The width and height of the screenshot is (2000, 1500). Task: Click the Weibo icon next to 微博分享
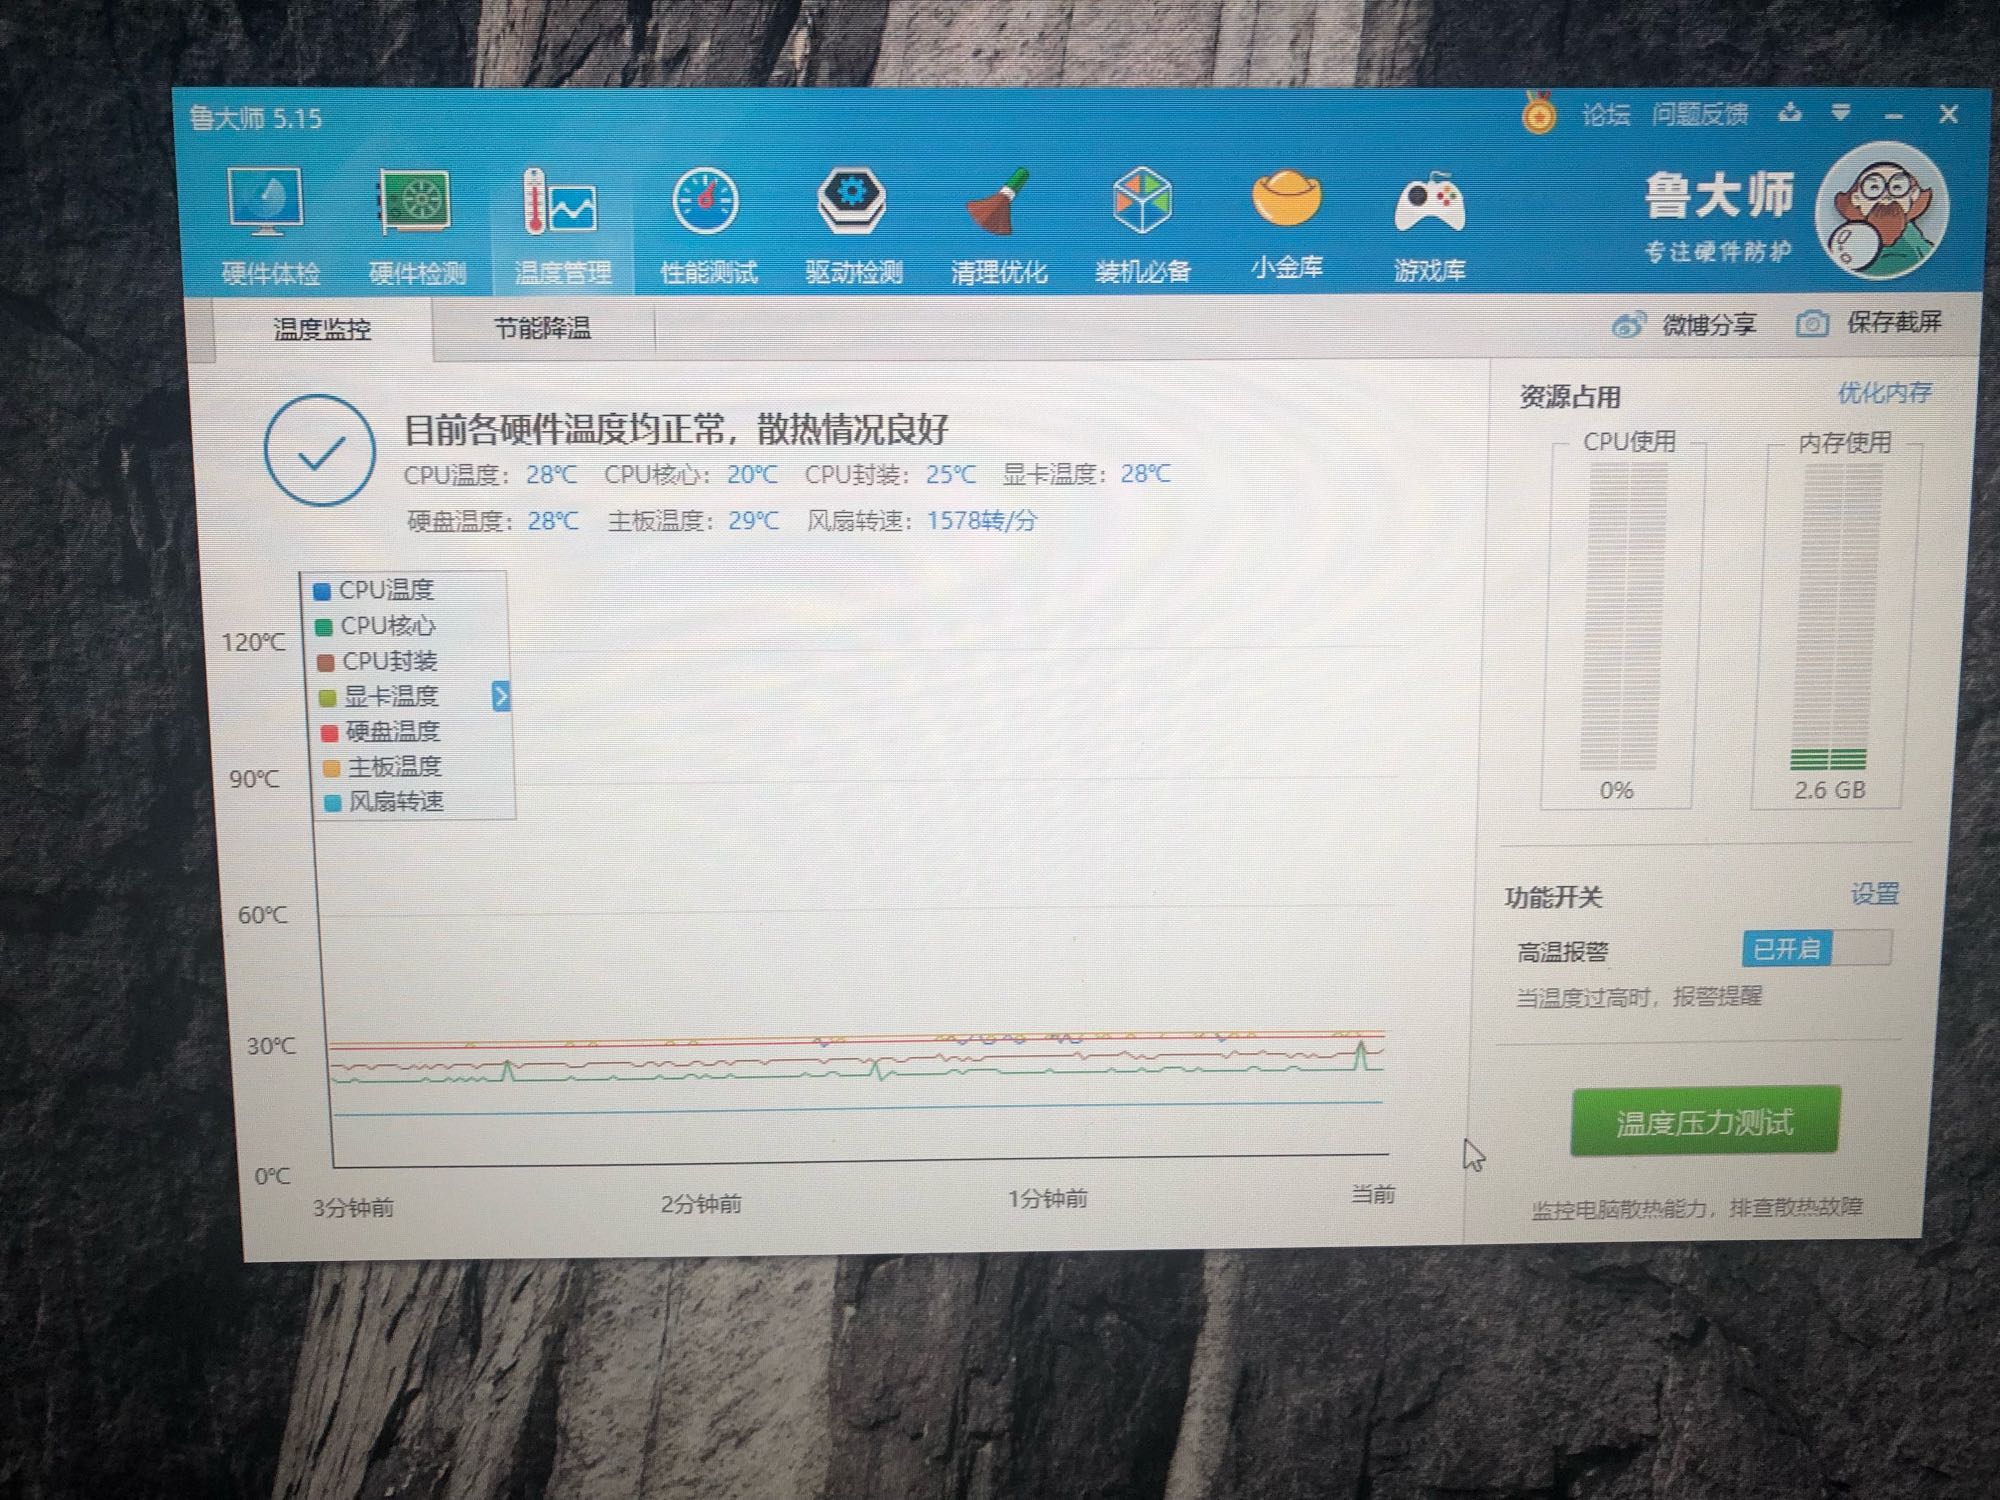tap(1628, 325)
